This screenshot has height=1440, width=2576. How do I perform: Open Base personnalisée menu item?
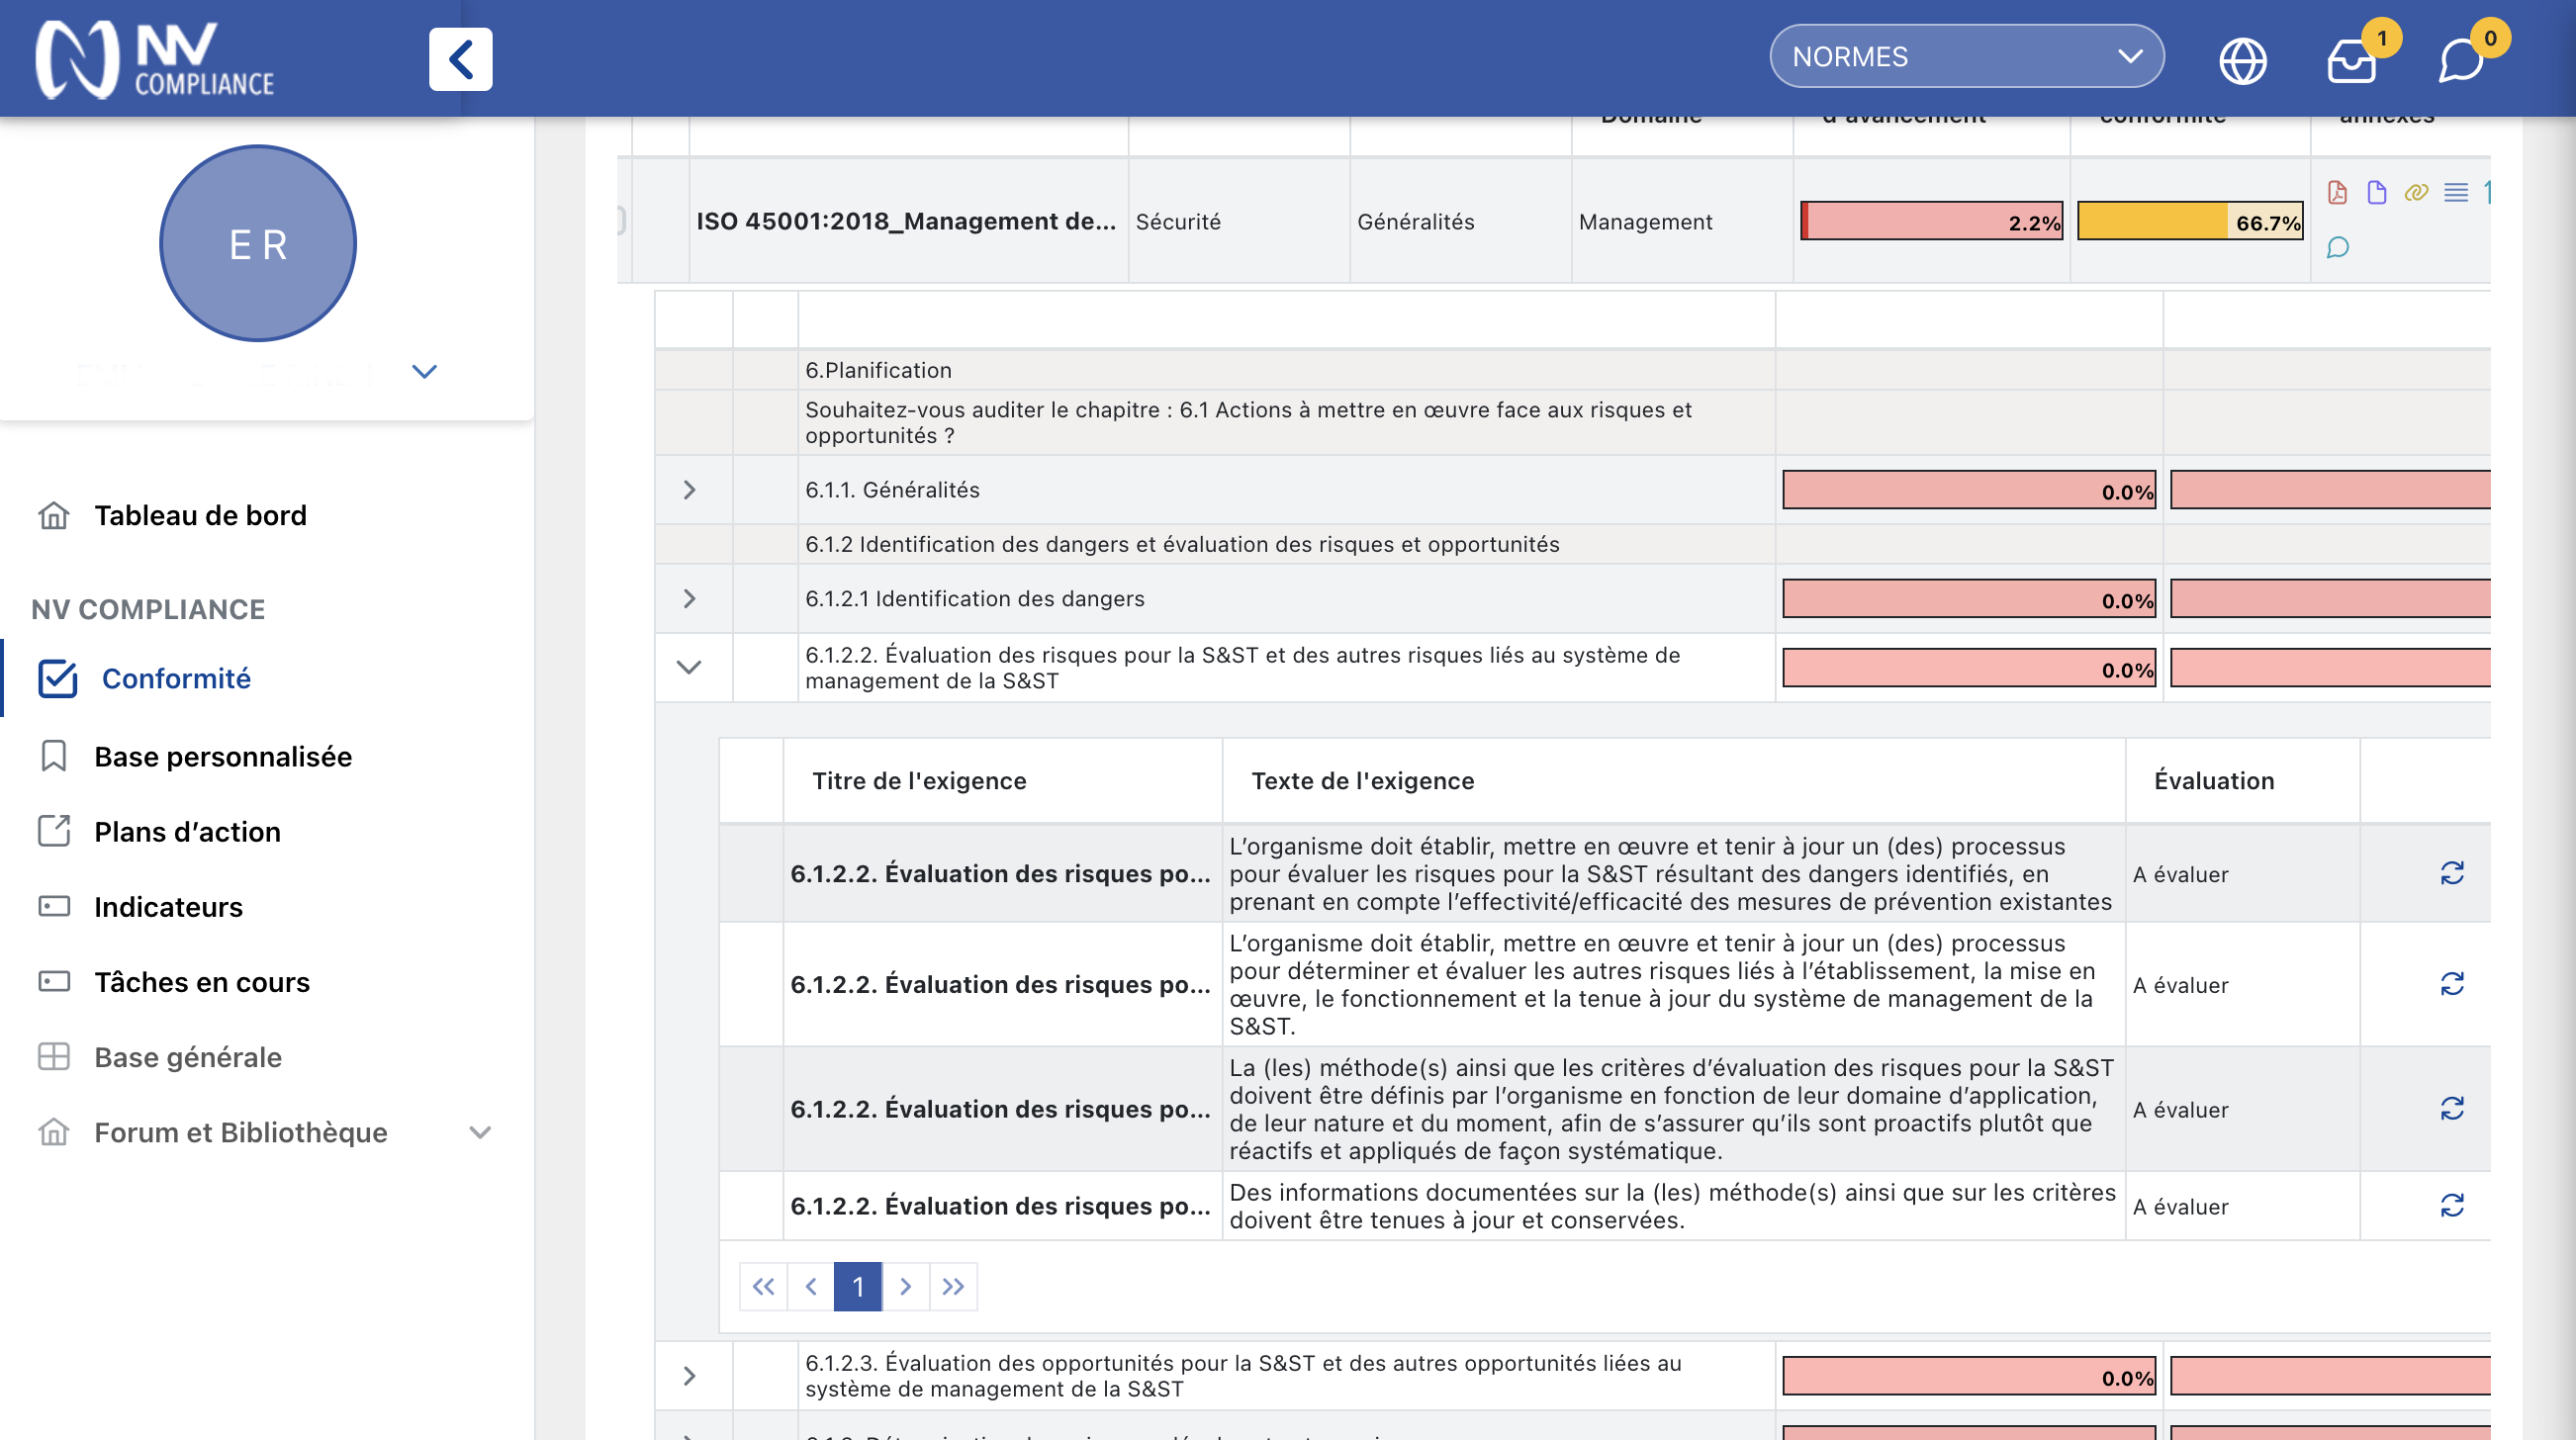coord(223,756)
